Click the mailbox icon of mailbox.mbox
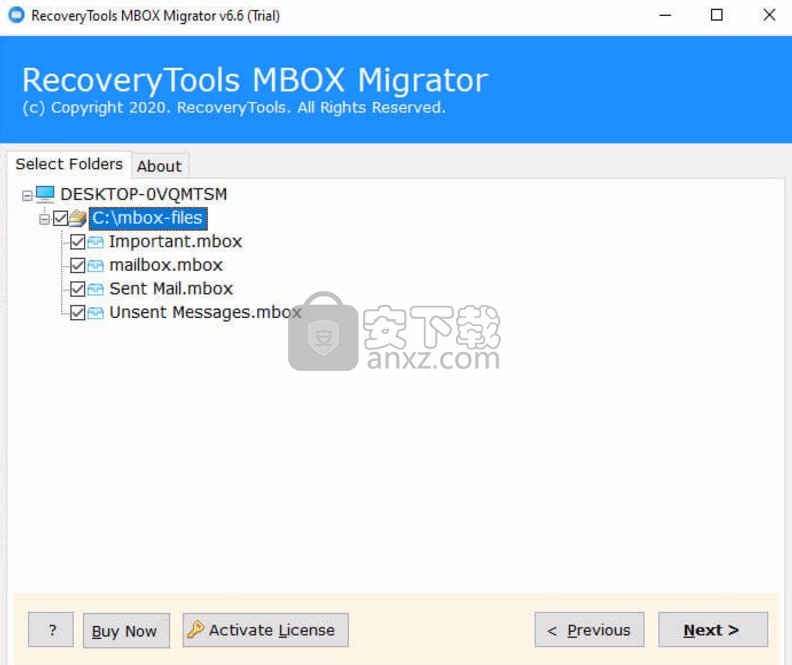The width and height of the screenshot is (792, 665). (95, 266)
